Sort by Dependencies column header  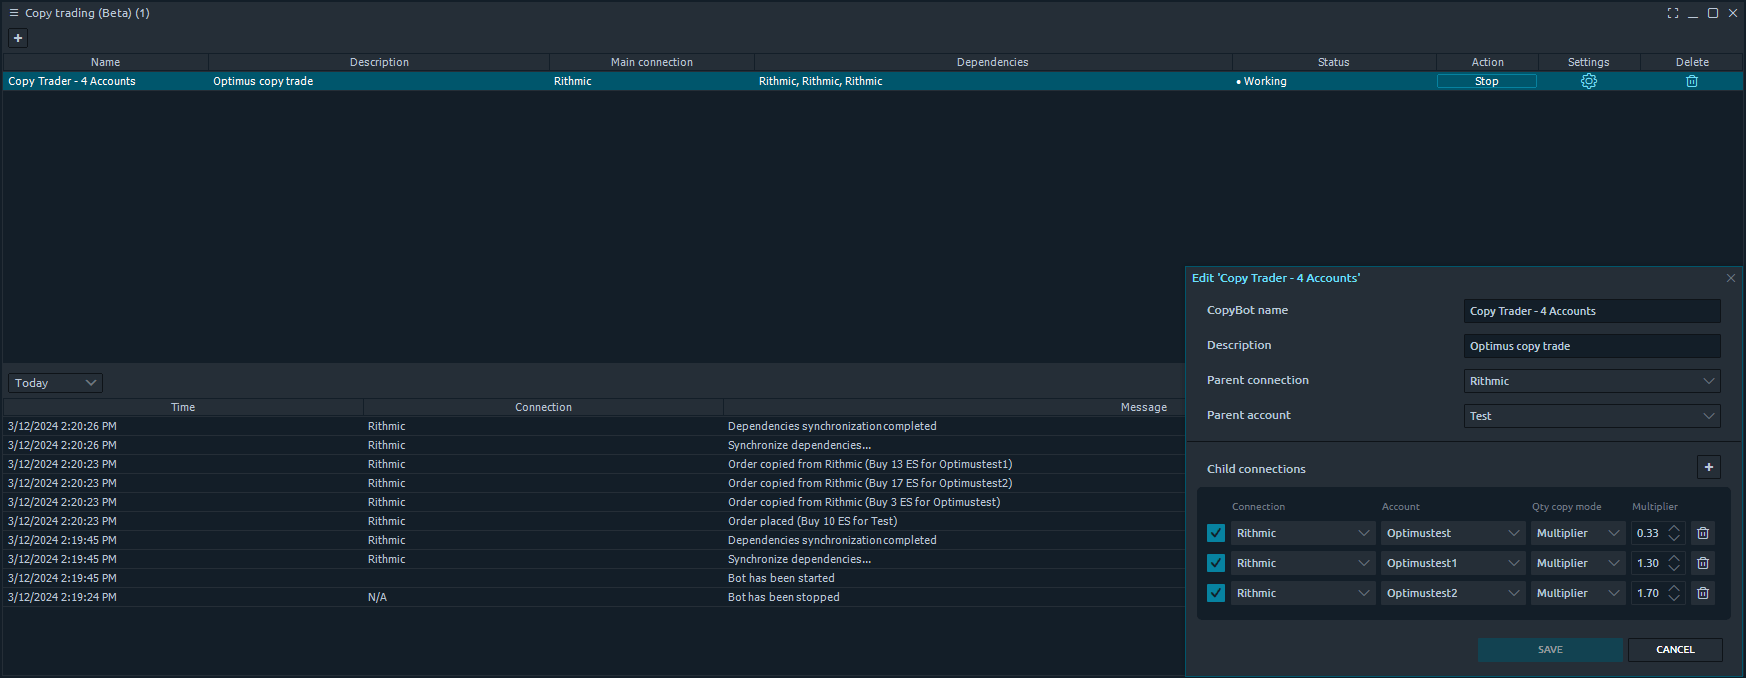point(992,62)
